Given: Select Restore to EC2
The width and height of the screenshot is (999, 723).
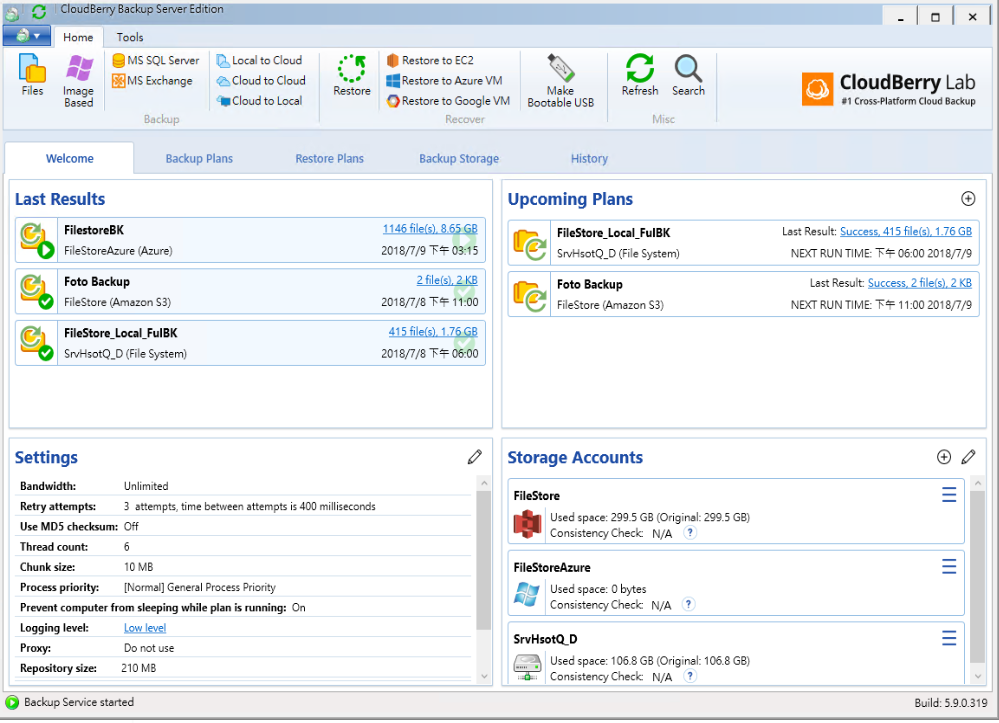Looking at the screenshot, I should [430, 61].
